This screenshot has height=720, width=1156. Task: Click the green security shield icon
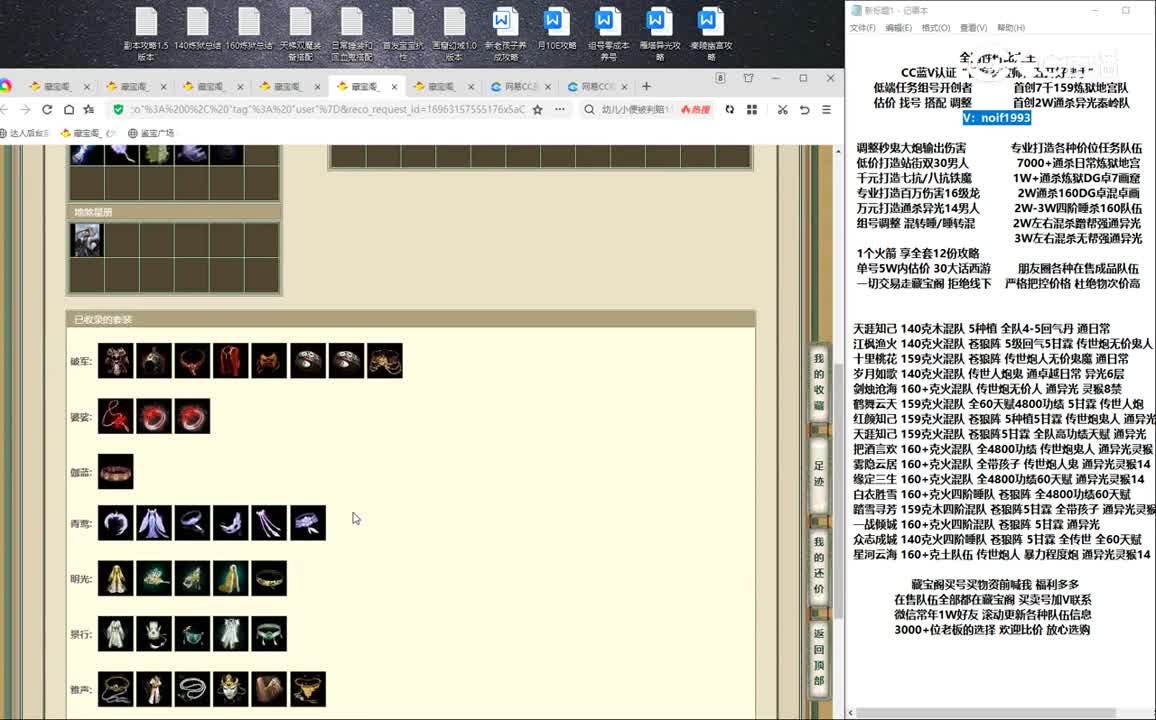pyautogui.click(x=118, y=109)
